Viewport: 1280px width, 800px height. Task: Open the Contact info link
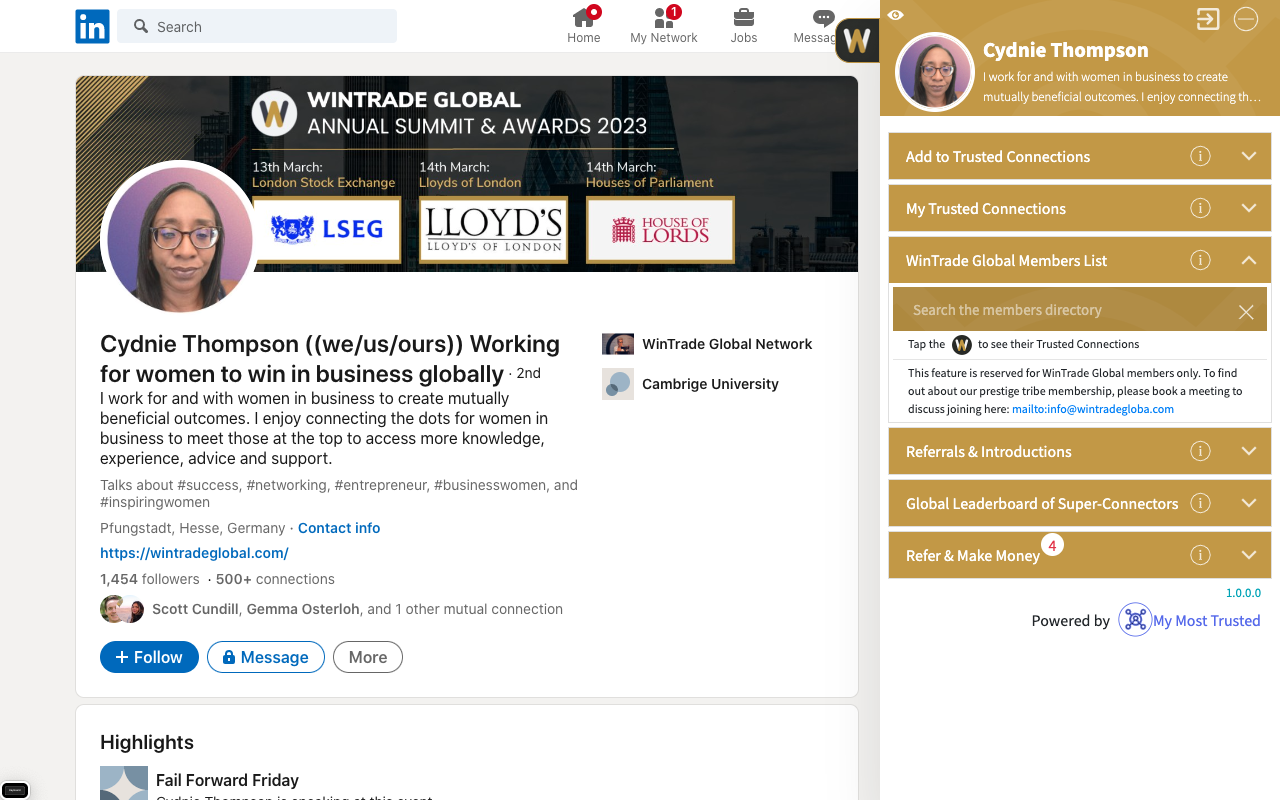click(339, 528)
